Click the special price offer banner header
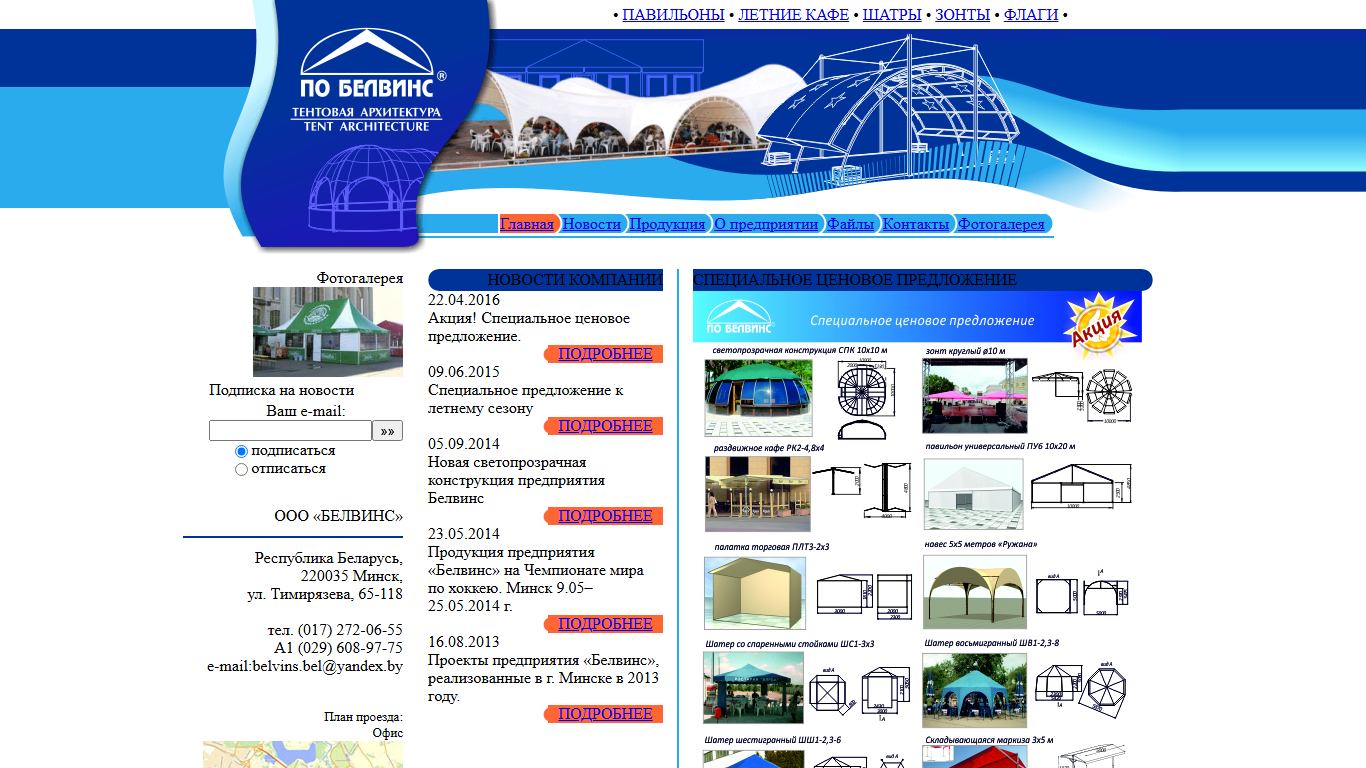Screen dimensions: 1366x768 (x=917, y=317)
